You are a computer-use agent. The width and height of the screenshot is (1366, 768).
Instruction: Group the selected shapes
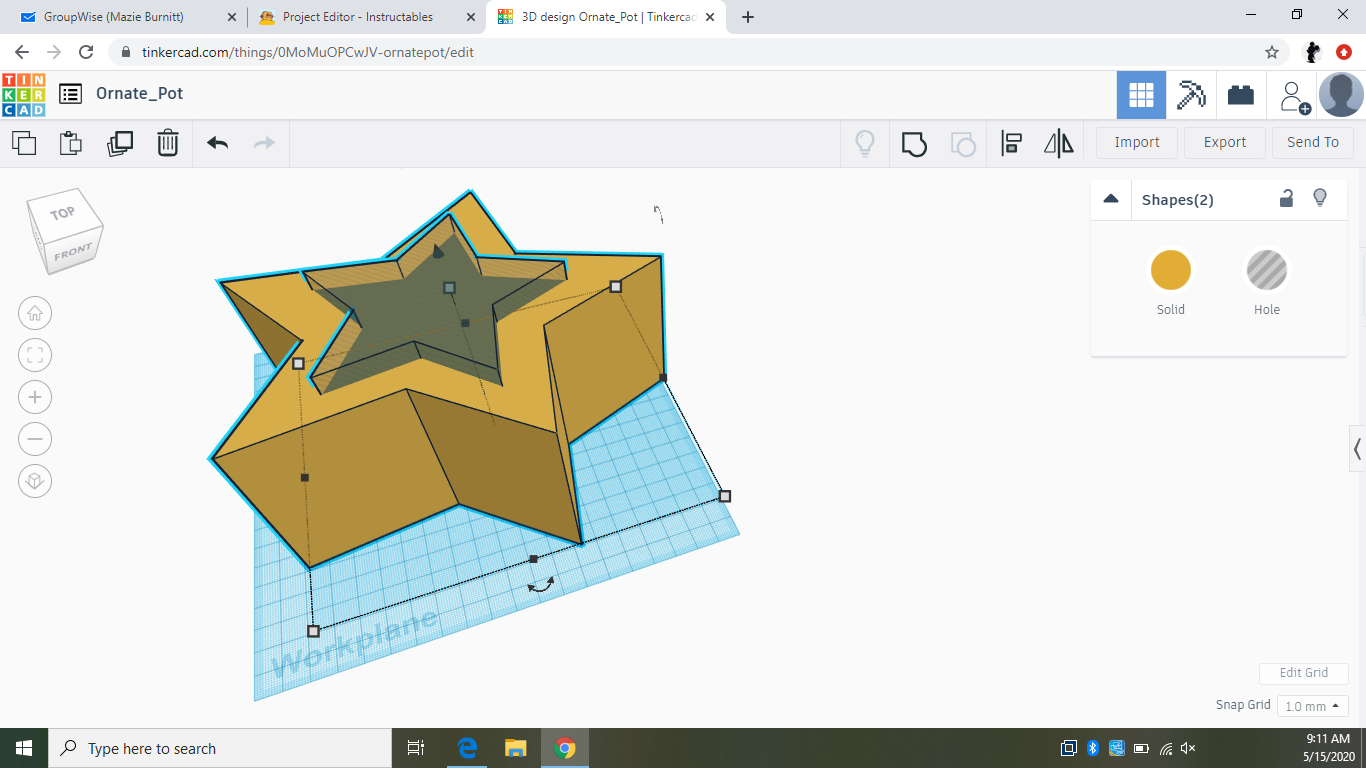coord(915,144)
